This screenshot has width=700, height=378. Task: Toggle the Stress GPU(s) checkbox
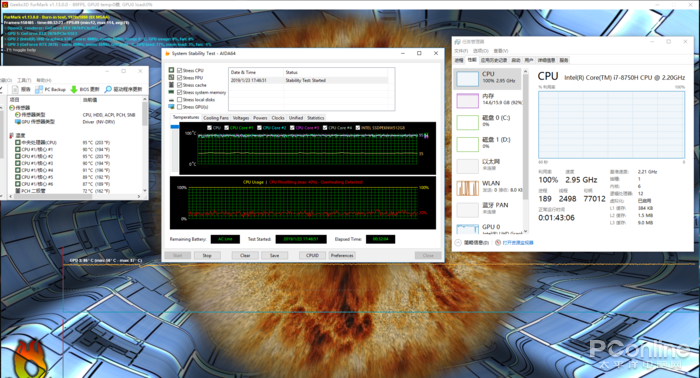(179, 107)
